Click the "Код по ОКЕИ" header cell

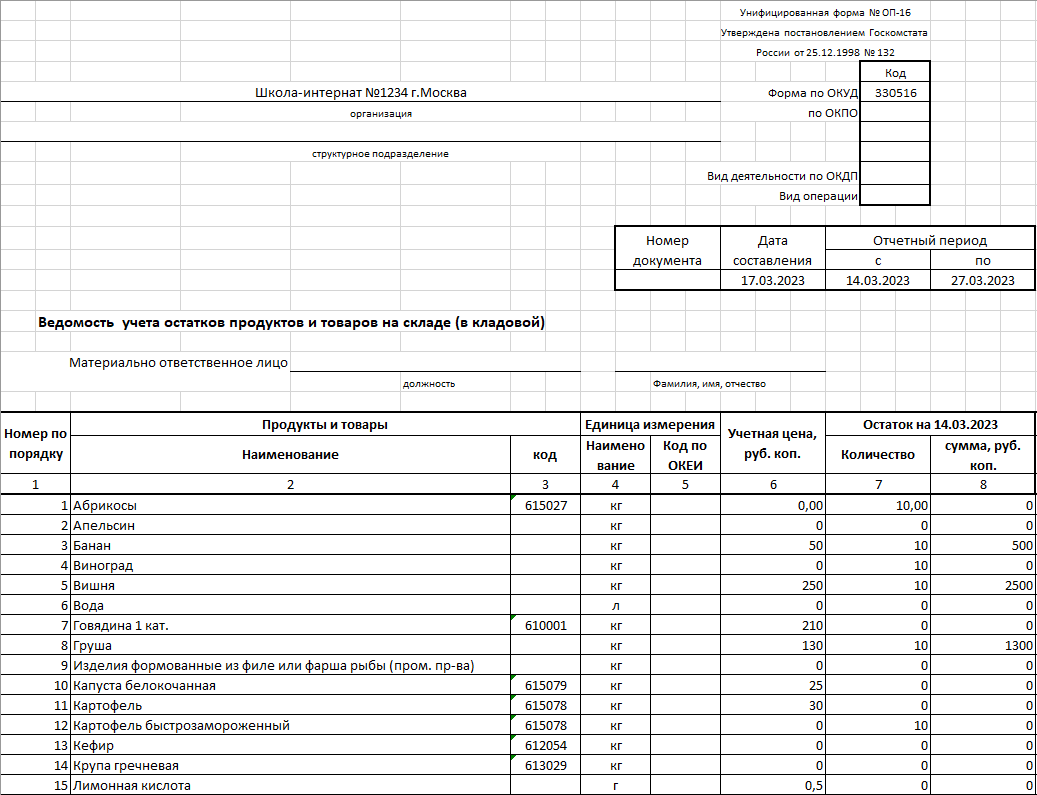click(x=685, y=454)
